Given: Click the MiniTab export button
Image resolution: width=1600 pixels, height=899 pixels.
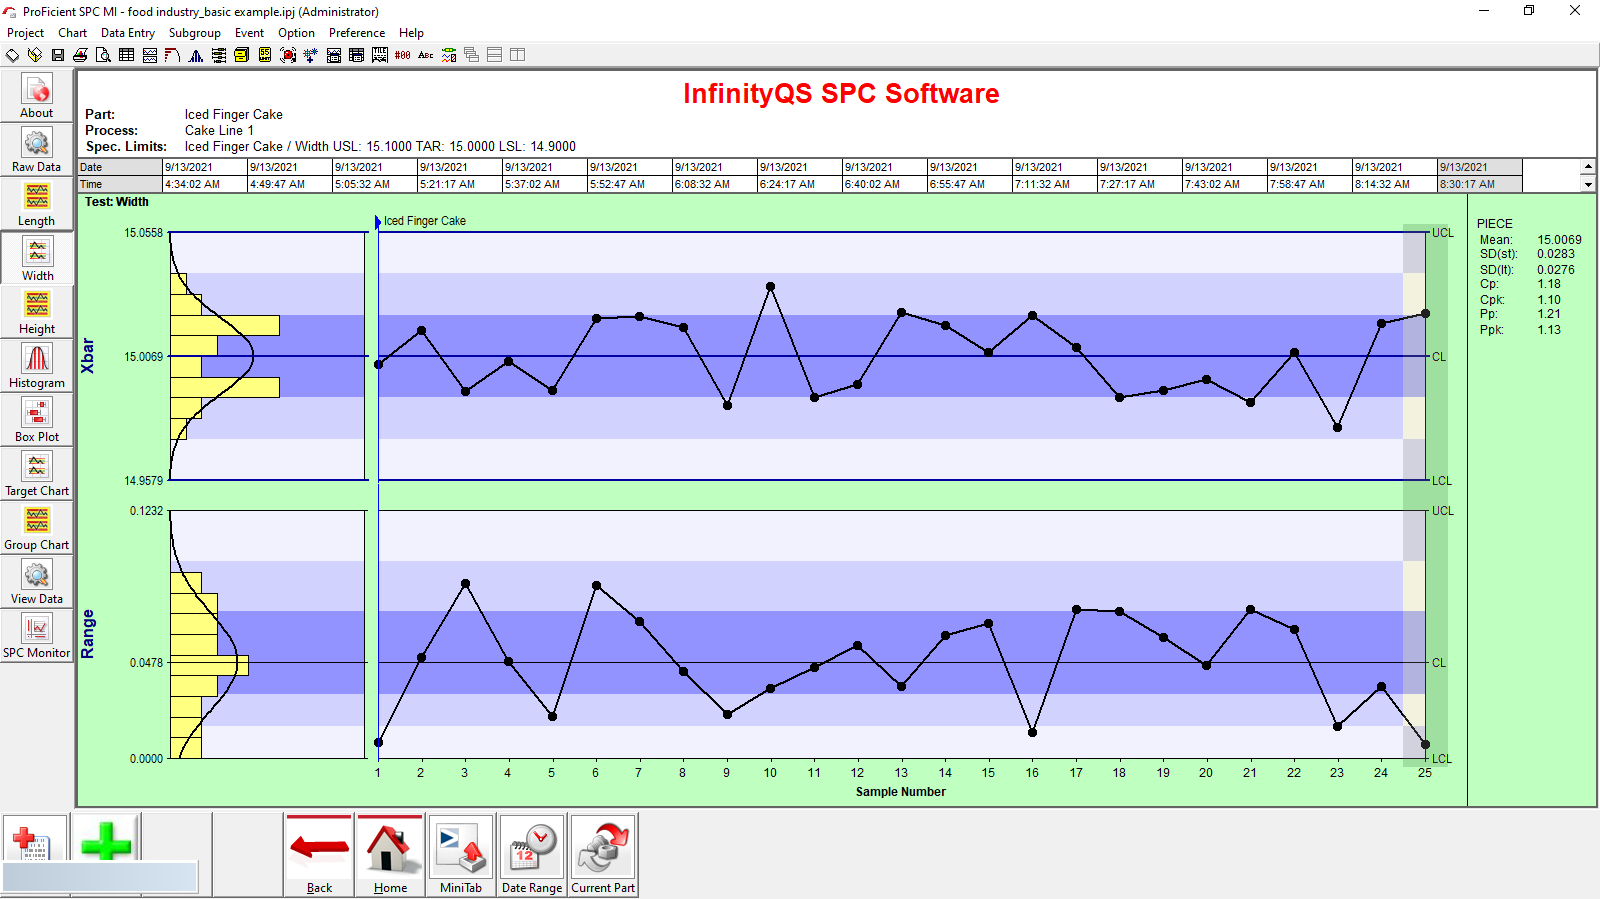Looking at the screenshot, I should 461,855.
